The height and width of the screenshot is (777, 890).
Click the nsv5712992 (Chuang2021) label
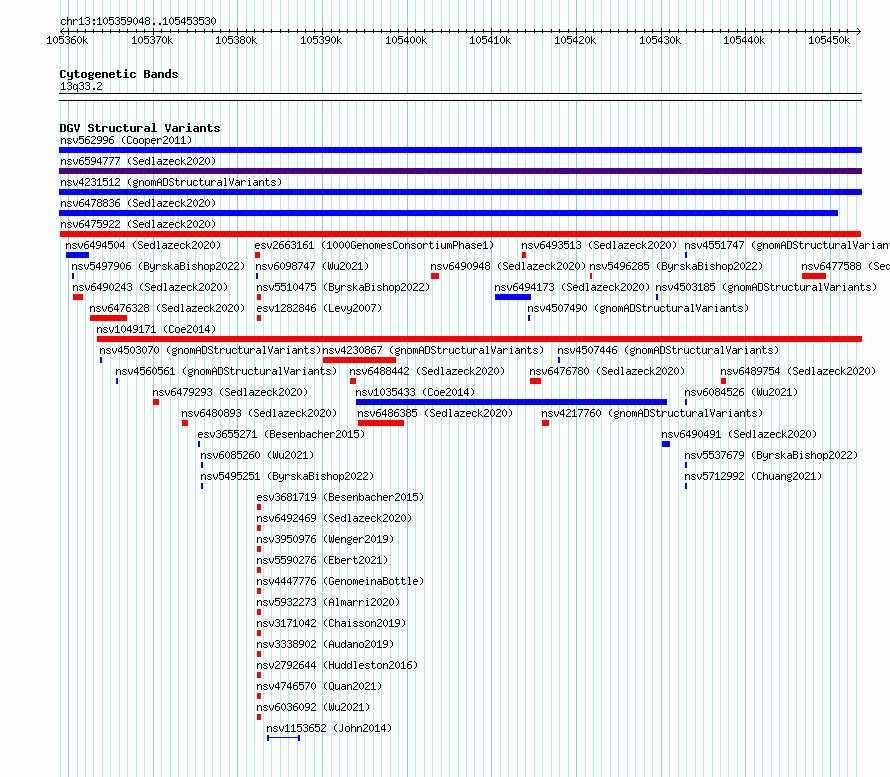click(753, 476)
